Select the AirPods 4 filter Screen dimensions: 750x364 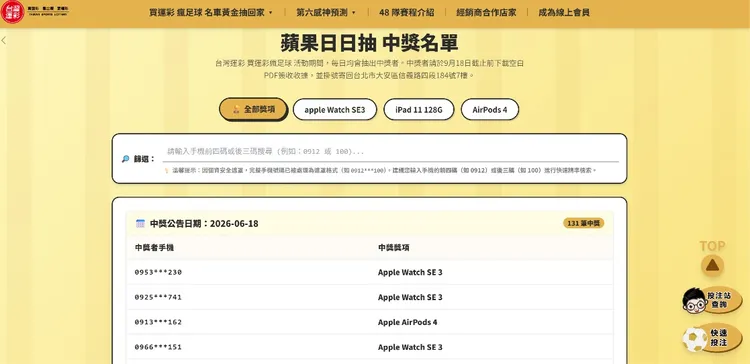490,110
